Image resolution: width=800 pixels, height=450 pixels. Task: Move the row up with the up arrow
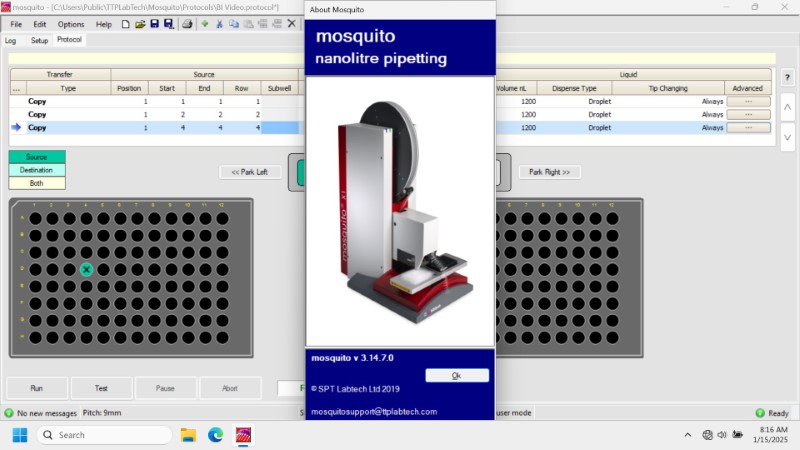coord(787,107)
